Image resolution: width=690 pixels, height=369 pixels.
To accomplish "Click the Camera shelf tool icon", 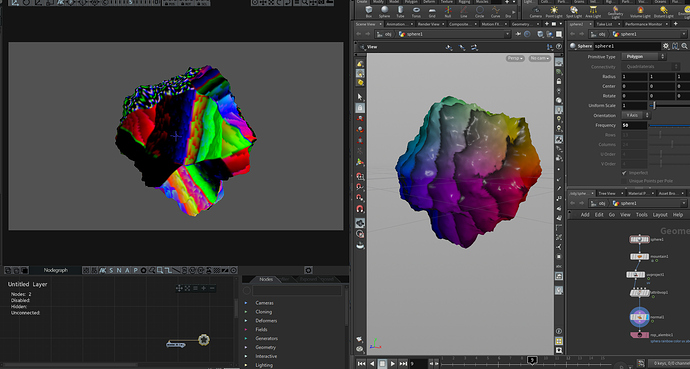I will [536, 12].
